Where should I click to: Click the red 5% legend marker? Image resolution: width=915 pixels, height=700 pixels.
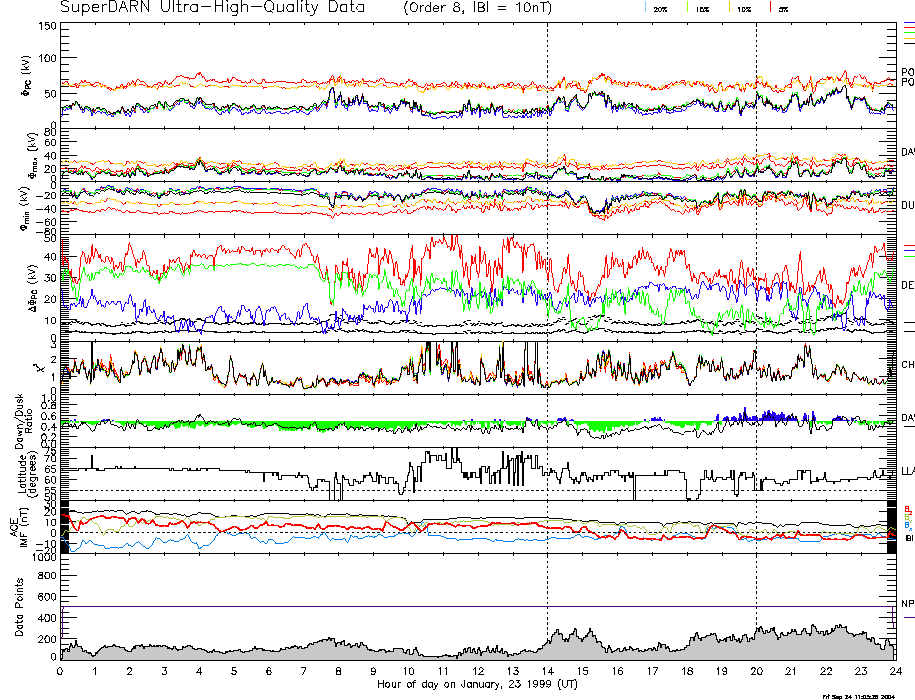coord(772,8)
